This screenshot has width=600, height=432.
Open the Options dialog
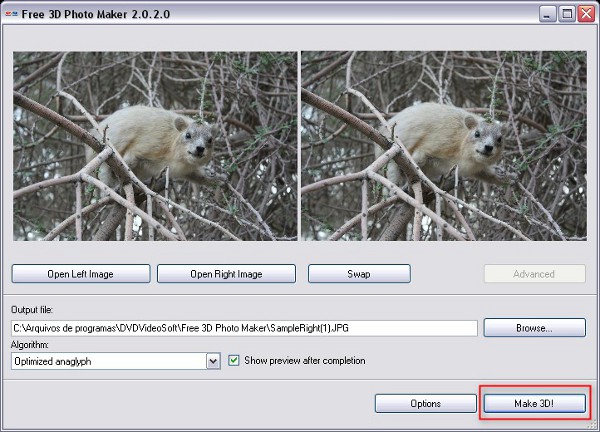(x=426, y=403)
